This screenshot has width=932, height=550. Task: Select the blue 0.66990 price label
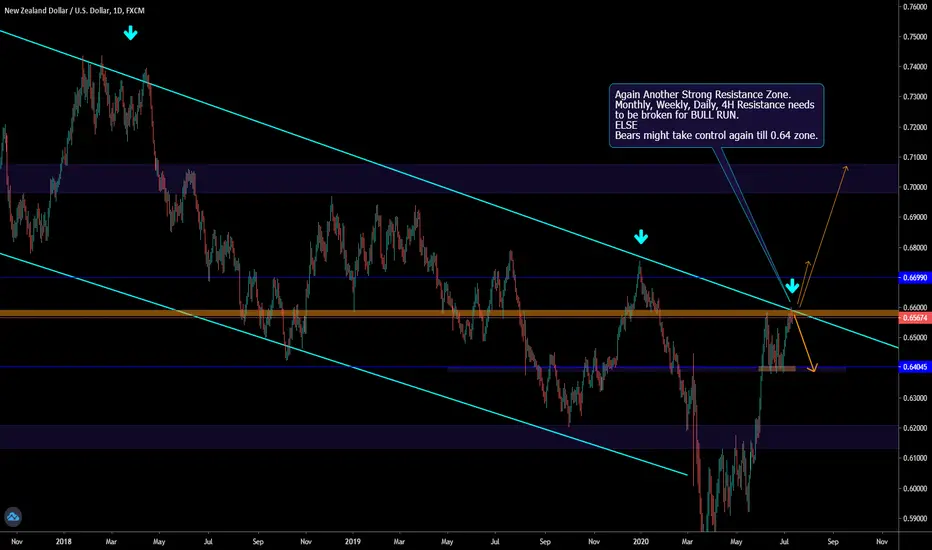pyautogui.click(x=915, y=278)
